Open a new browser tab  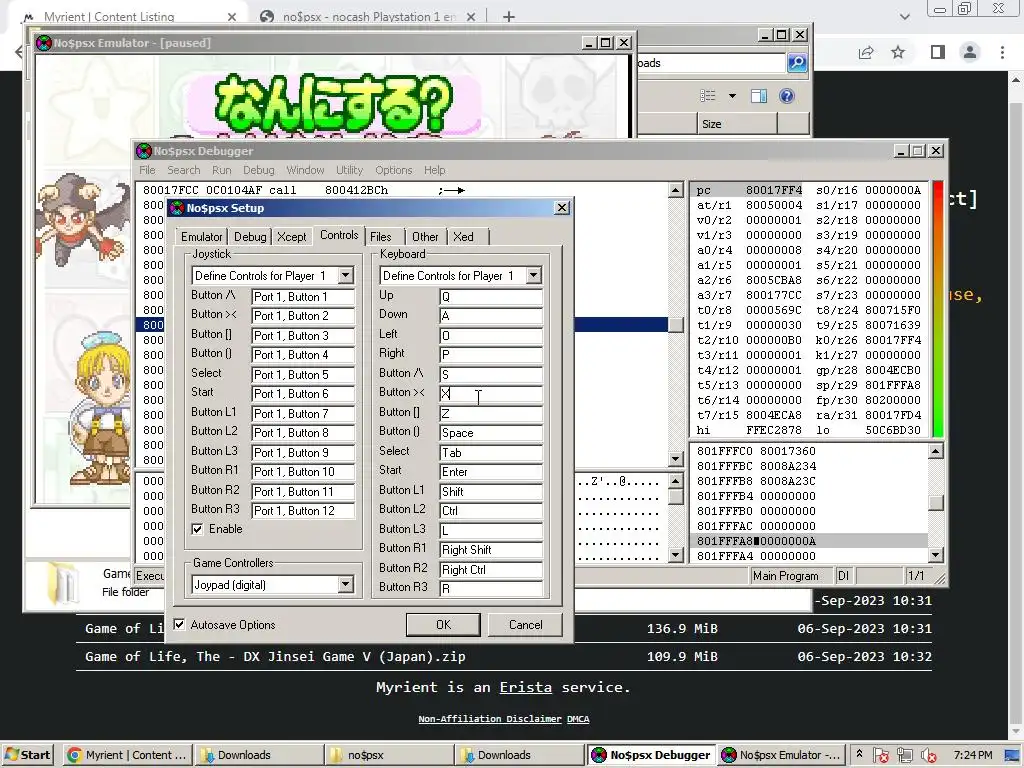tap(509, 17)
